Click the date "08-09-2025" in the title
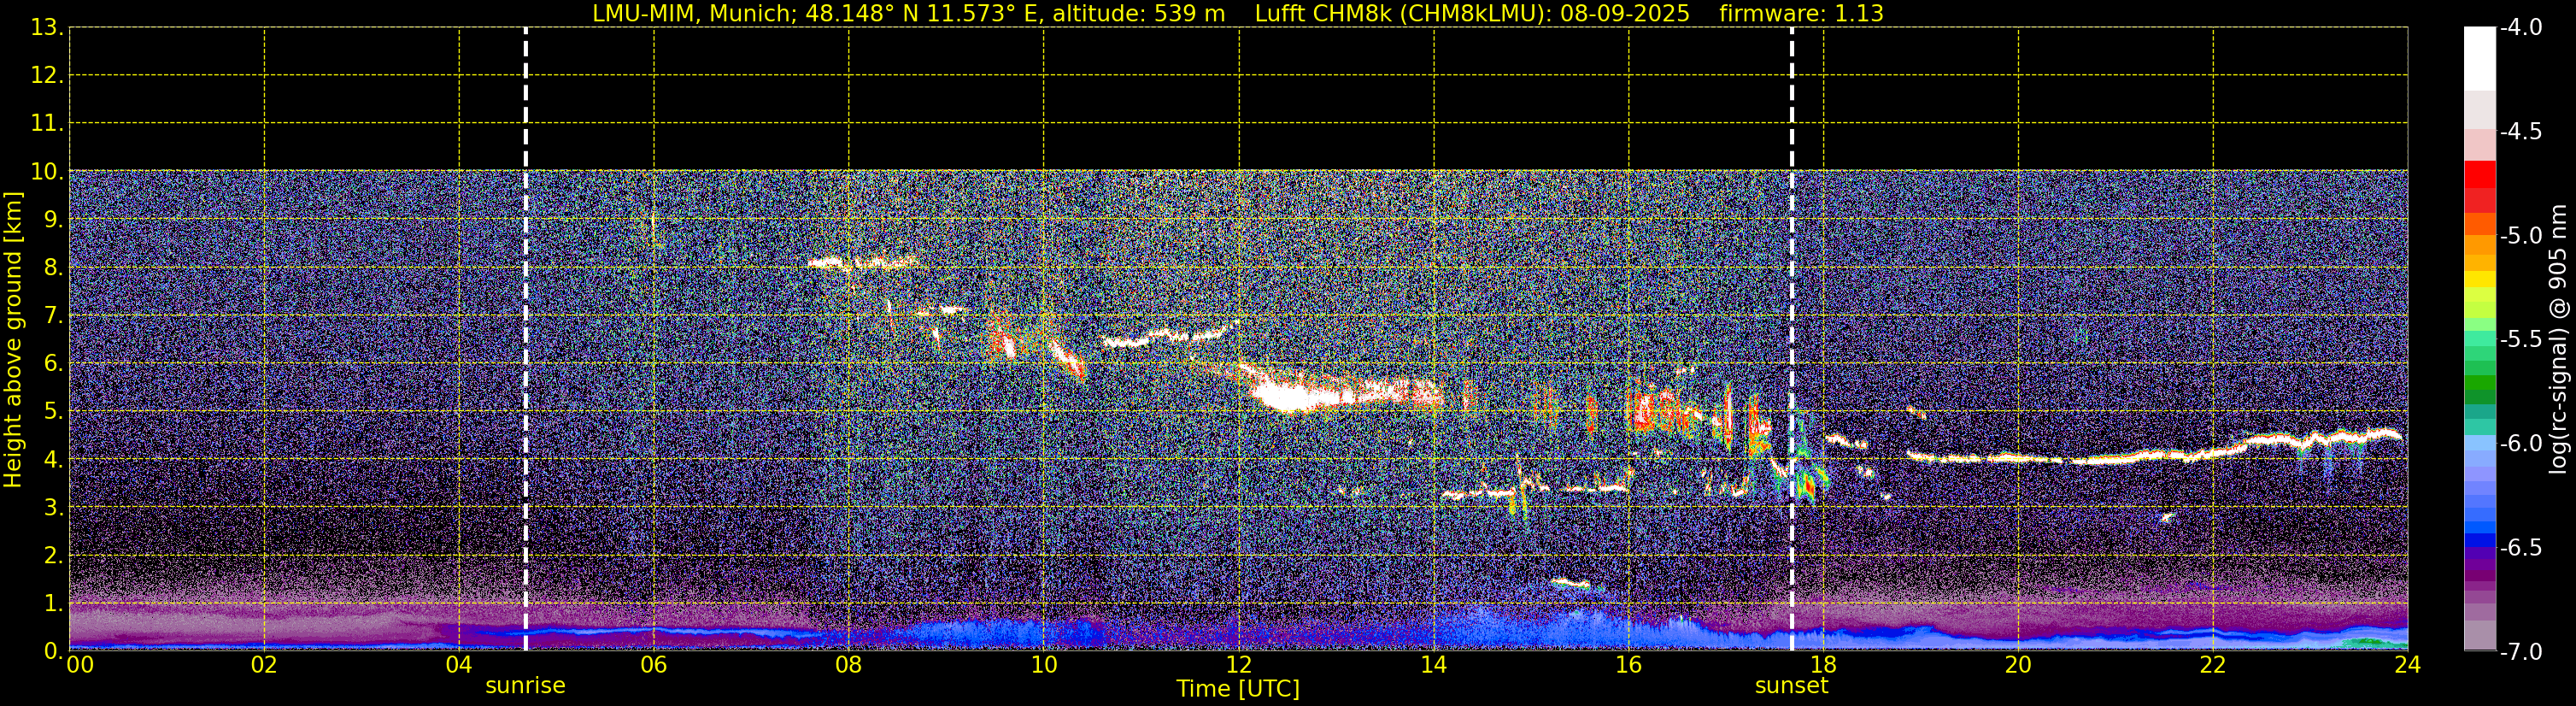 [1625, 13]
